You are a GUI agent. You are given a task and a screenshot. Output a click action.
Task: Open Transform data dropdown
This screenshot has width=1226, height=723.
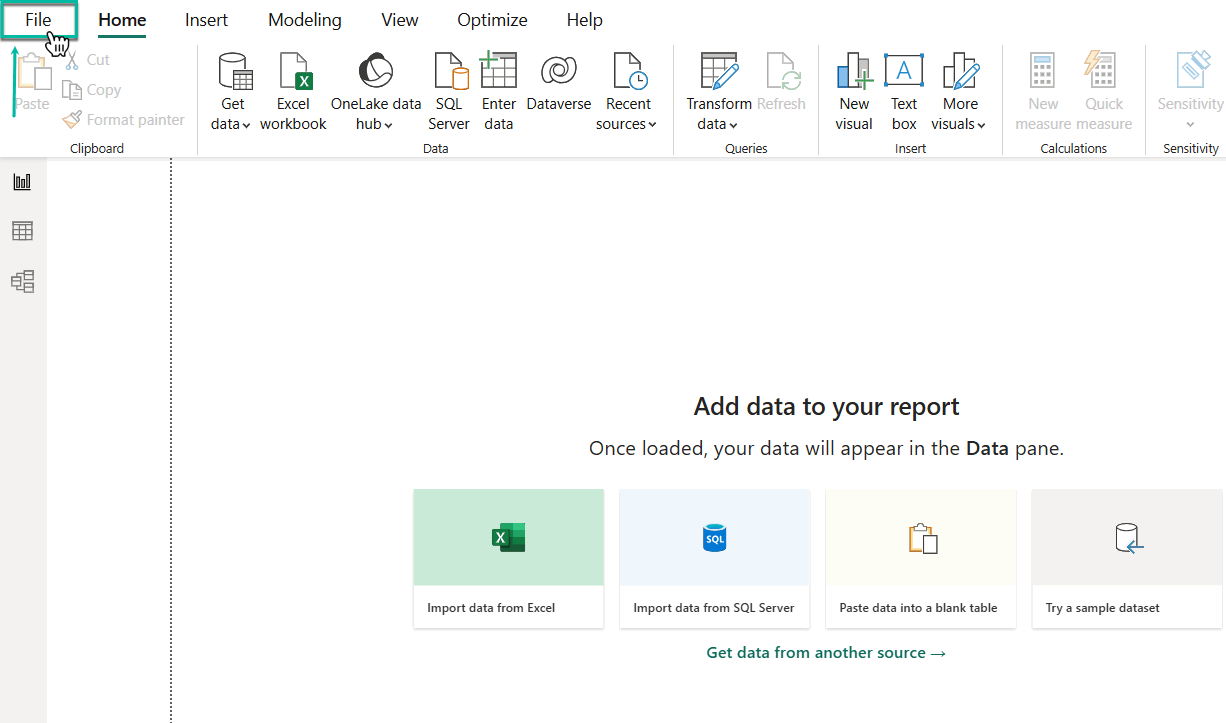(x=718, y=114)
